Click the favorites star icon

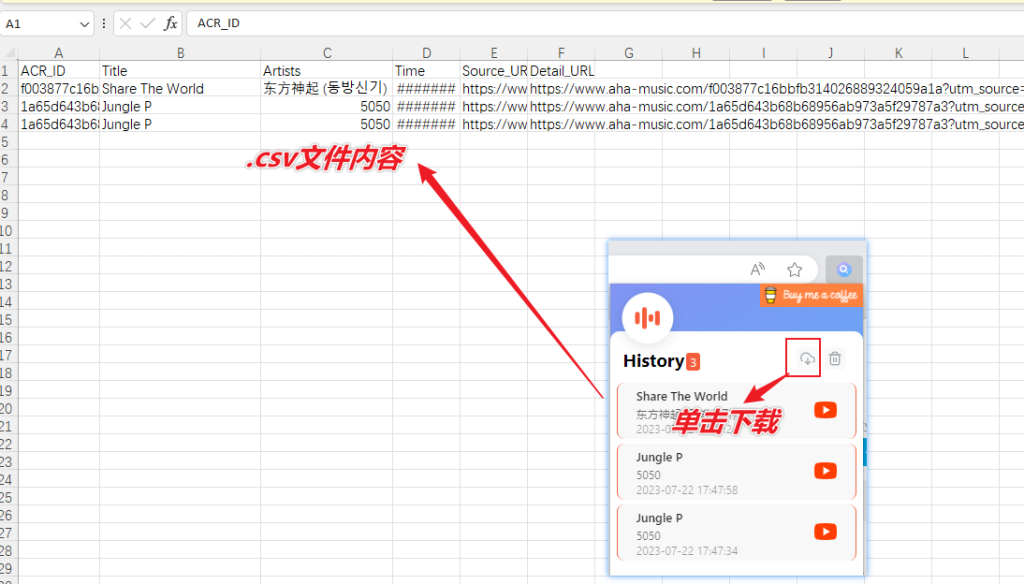(x=794, y=268)
